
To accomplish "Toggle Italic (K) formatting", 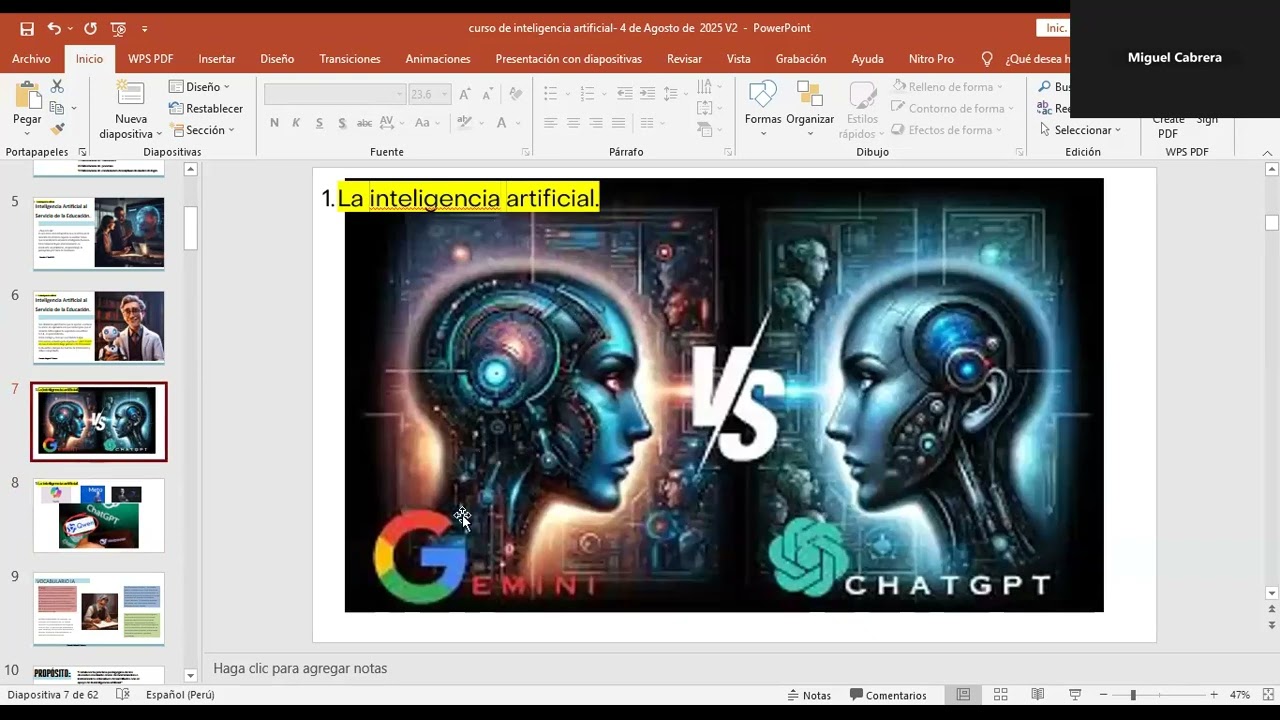I will (296, 123).
